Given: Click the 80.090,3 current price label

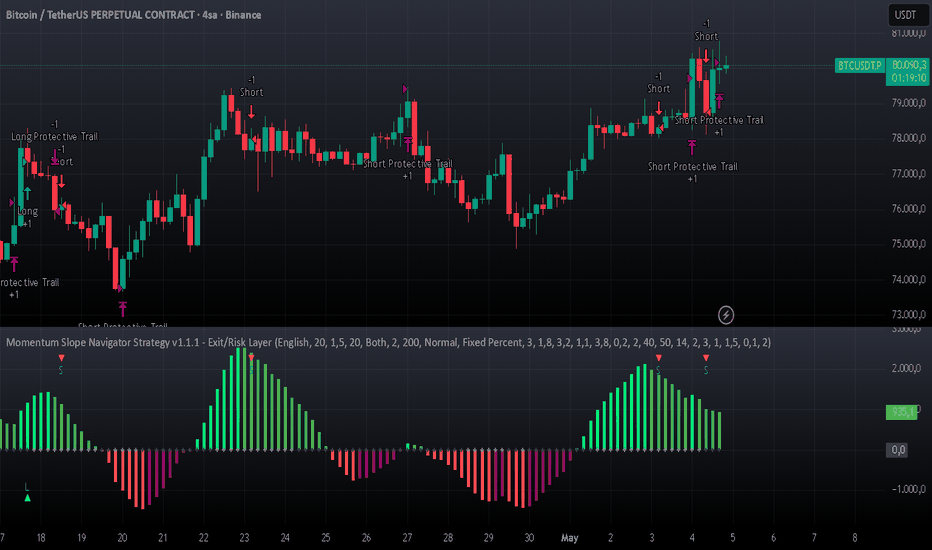Looking at the screenshot, I should [908, 64].
